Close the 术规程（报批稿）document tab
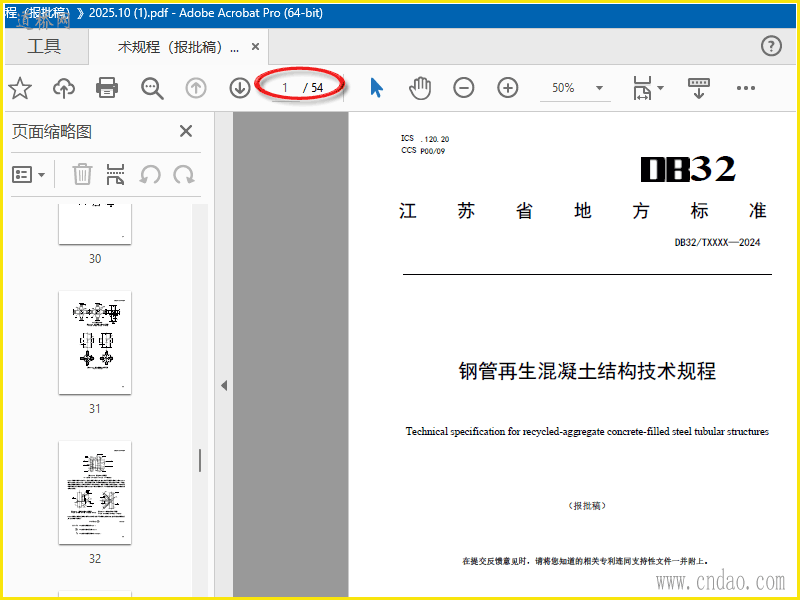 tap(256, 47)
